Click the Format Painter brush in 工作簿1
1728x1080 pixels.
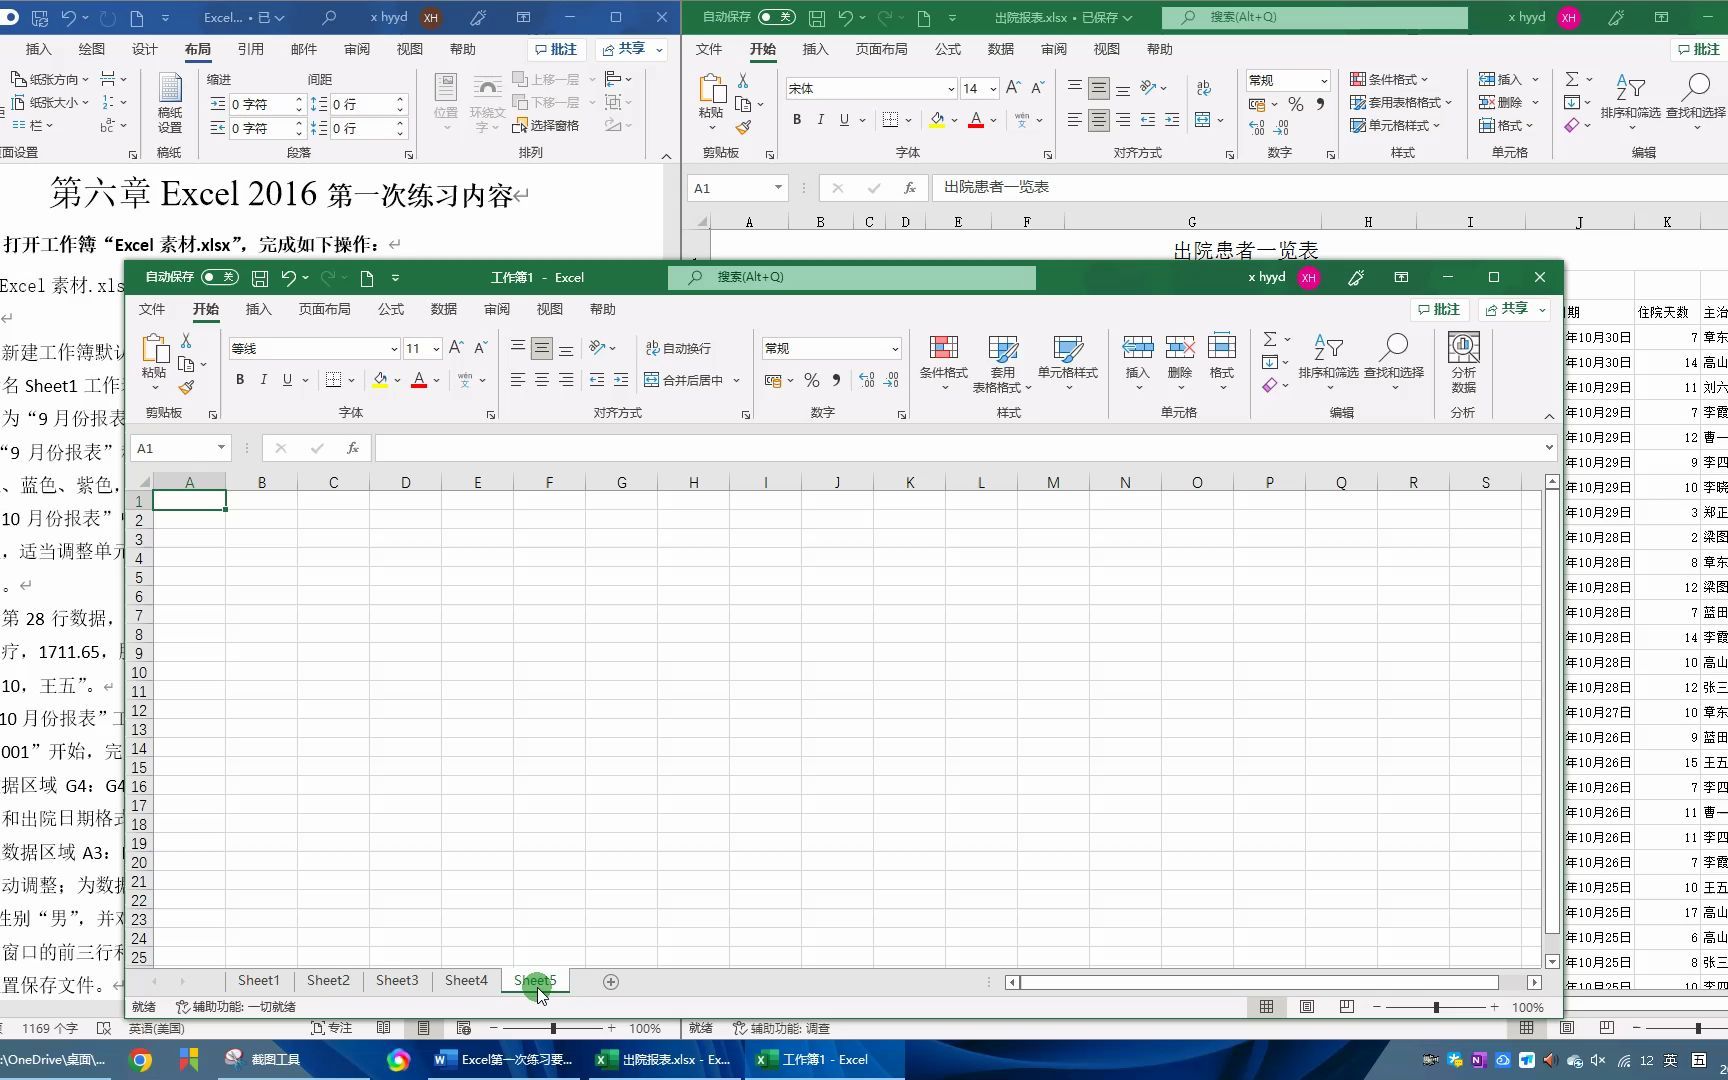coord(186,387)
